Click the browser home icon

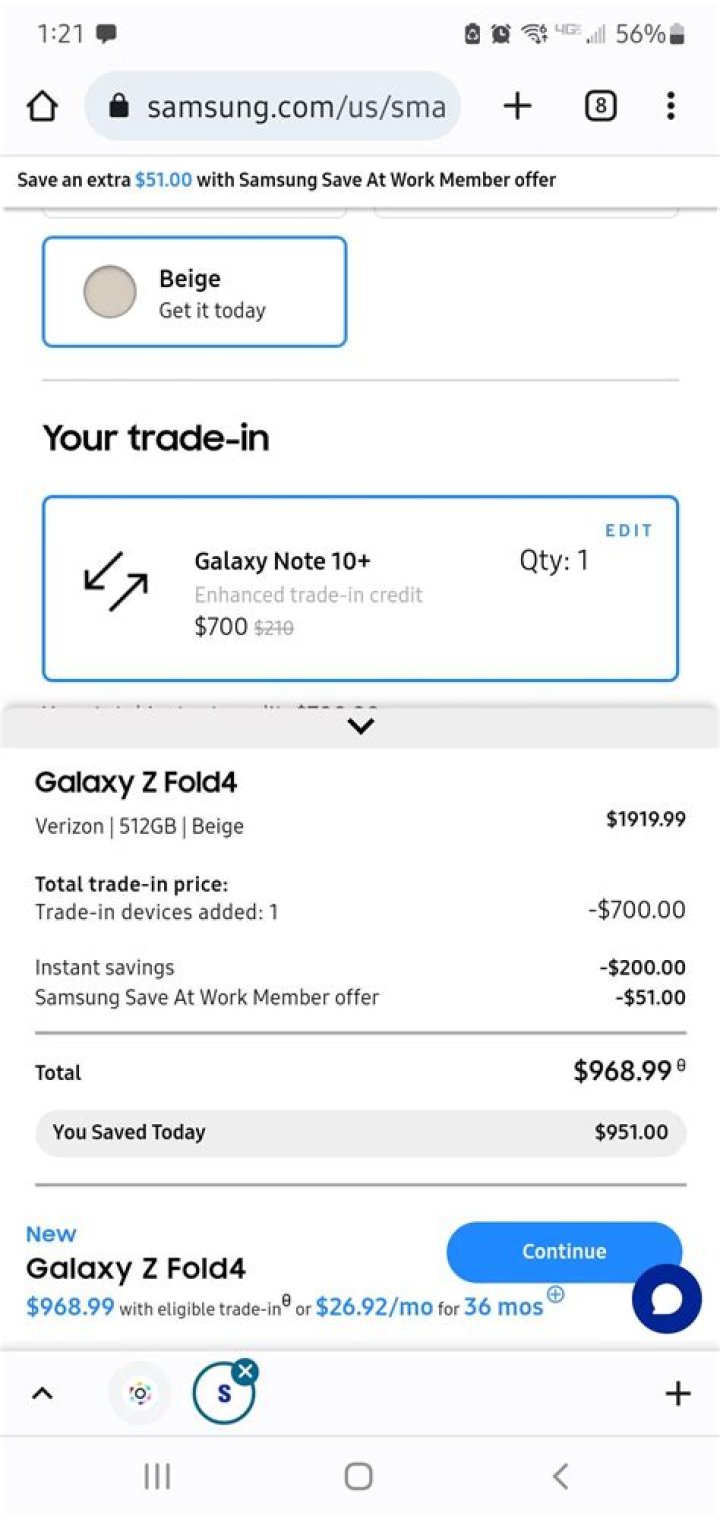click(x=42, y=105)
